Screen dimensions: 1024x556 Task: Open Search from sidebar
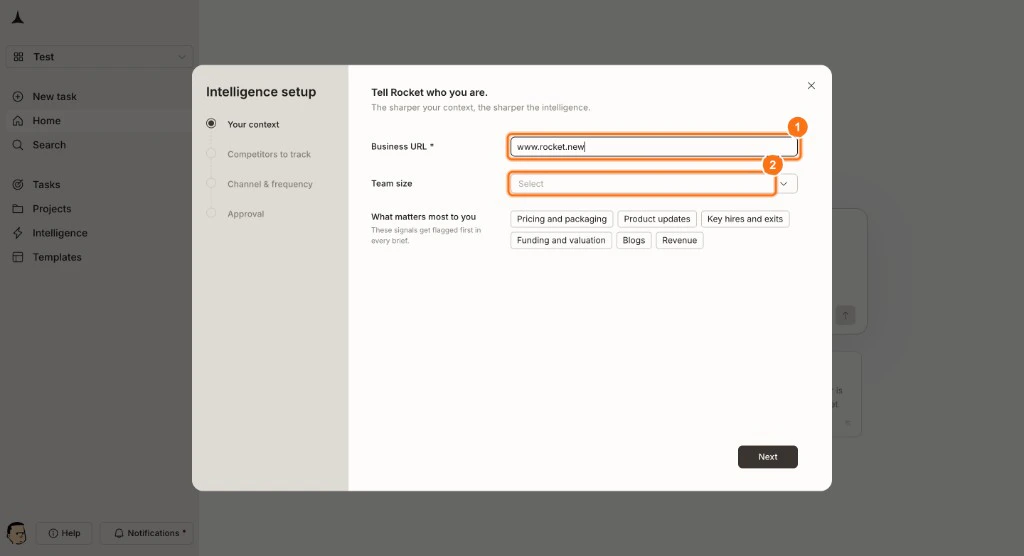click(x=49, y=145)
